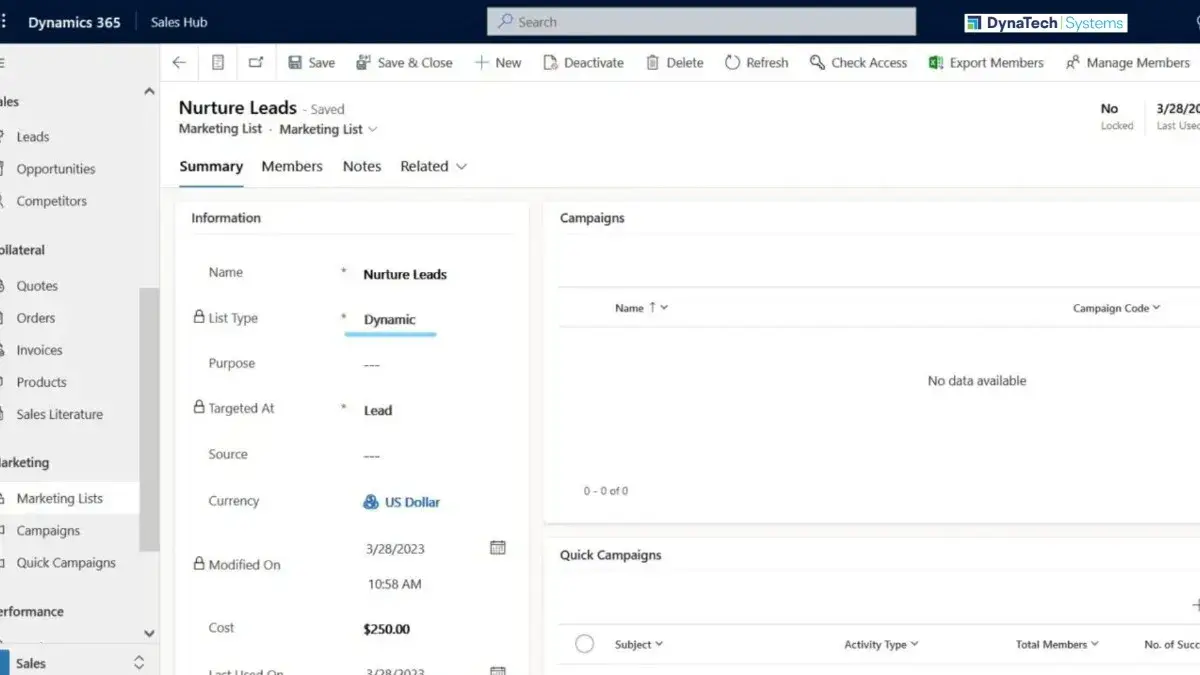1200x675 pixels.
Task: Open calendar picker for Modified On
Action: pyautogui.click(x=497, y=547)
